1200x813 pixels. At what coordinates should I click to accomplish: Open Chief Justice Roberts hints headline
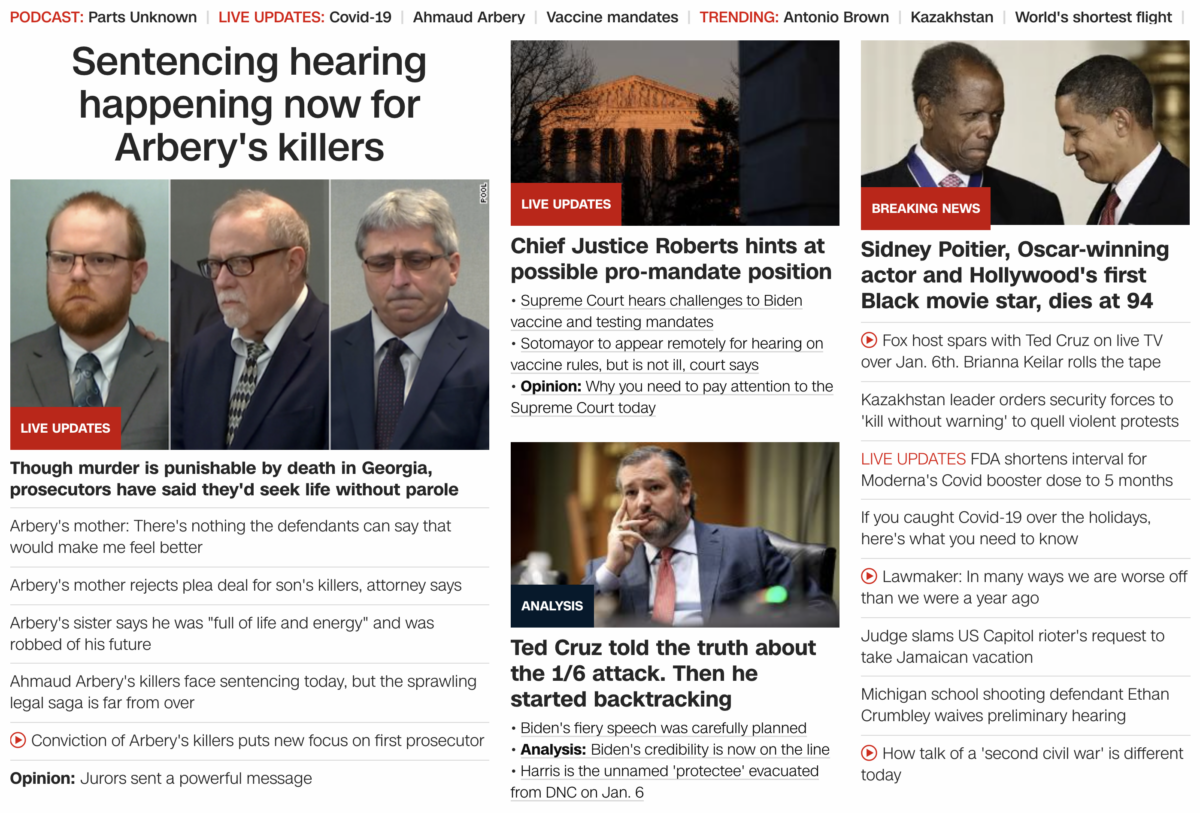click(670, 259)
